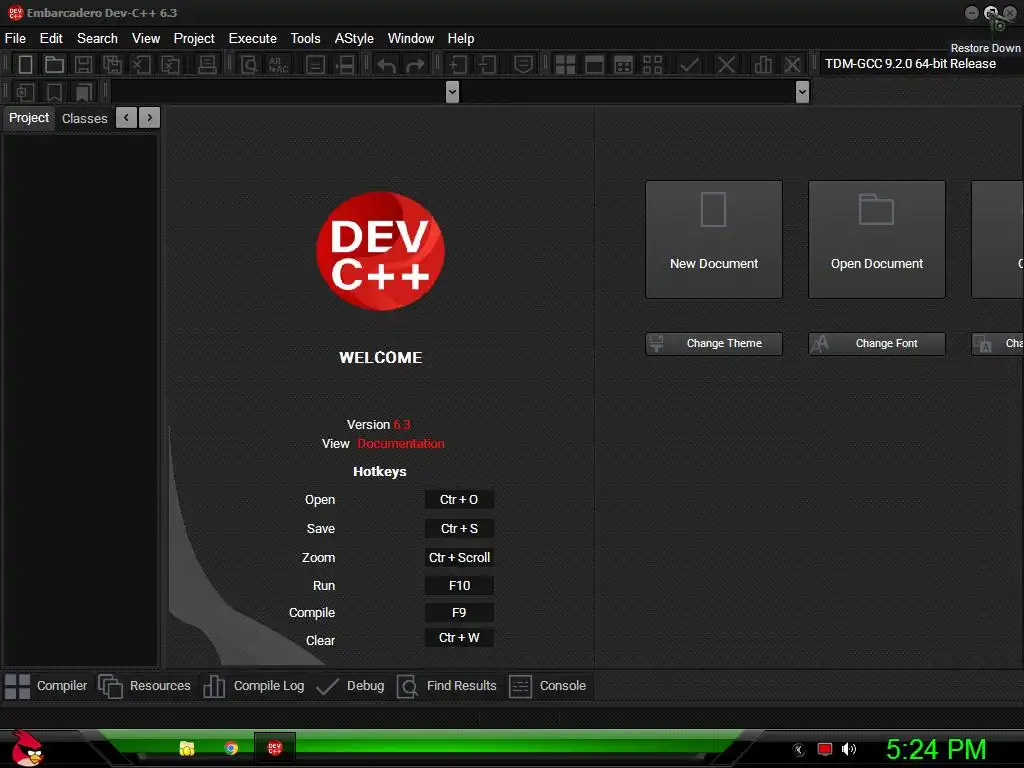The width and height of the screenshot is (1024, 768).
Task: Open the Window menu
Action: [411, 39]
